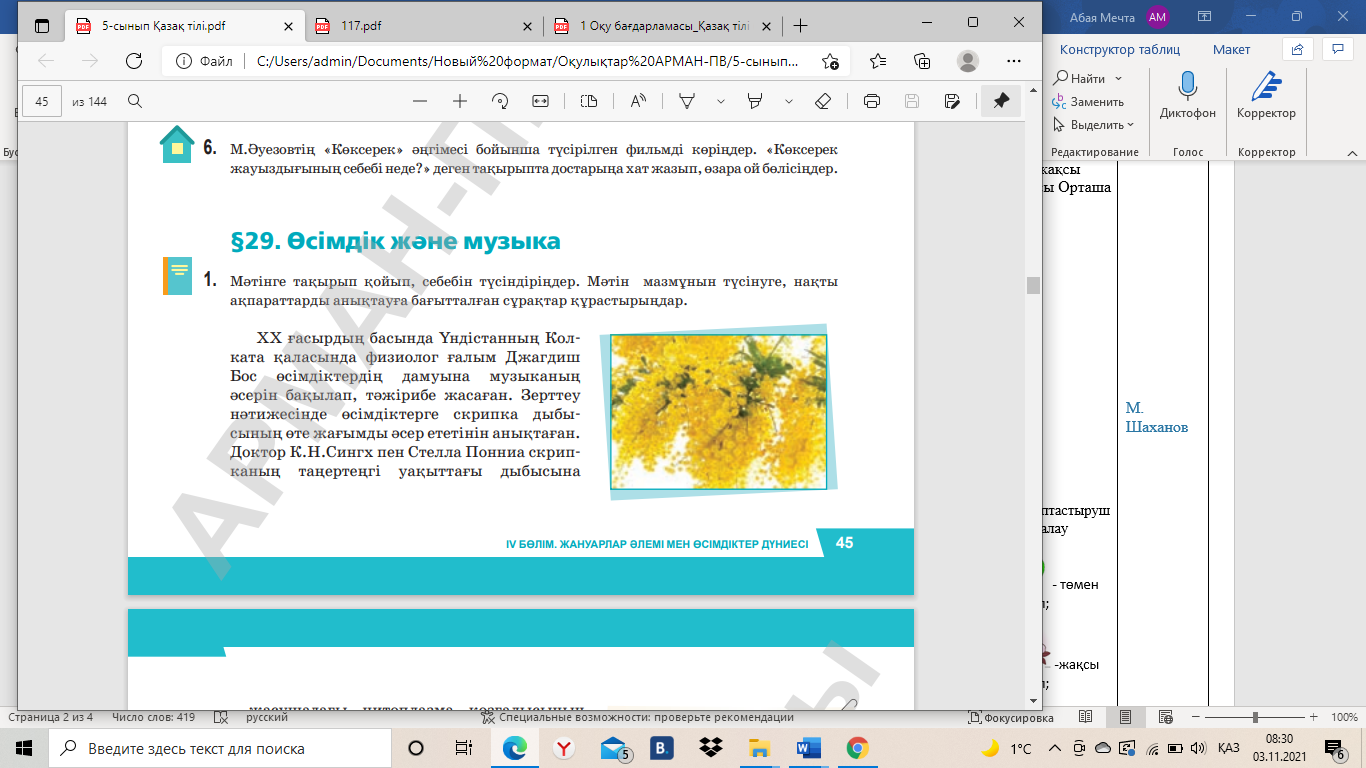
Task: Click the rotate page icon in PDF toolbar
Action: [x=501, y=101]
